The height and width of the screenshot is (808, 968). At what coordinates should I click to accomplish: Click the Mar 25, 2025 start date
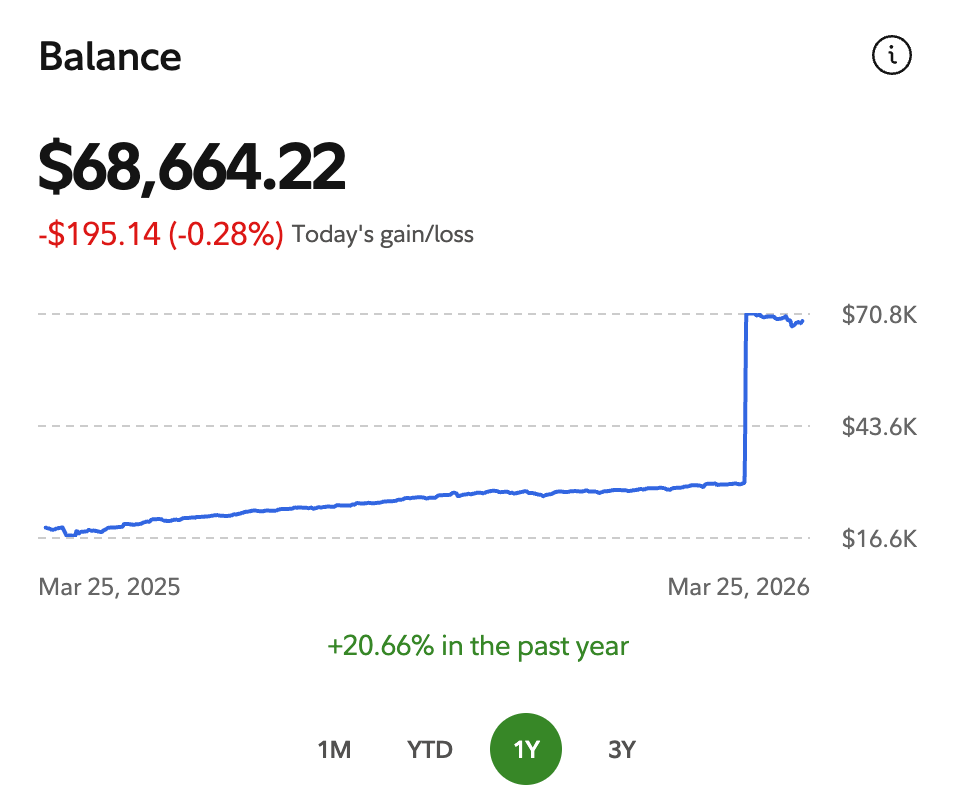[110, 586]
